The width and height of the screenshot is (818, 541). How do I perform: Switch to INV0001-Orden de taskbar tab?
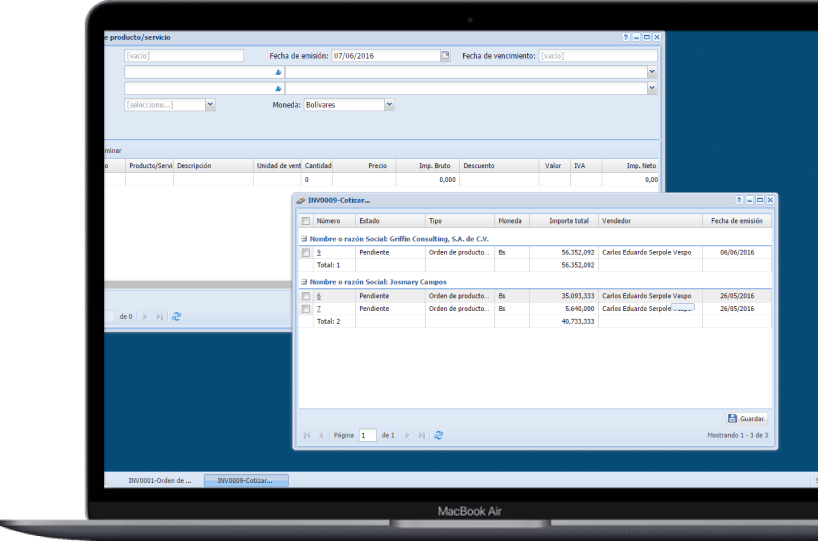click(160, 481)
